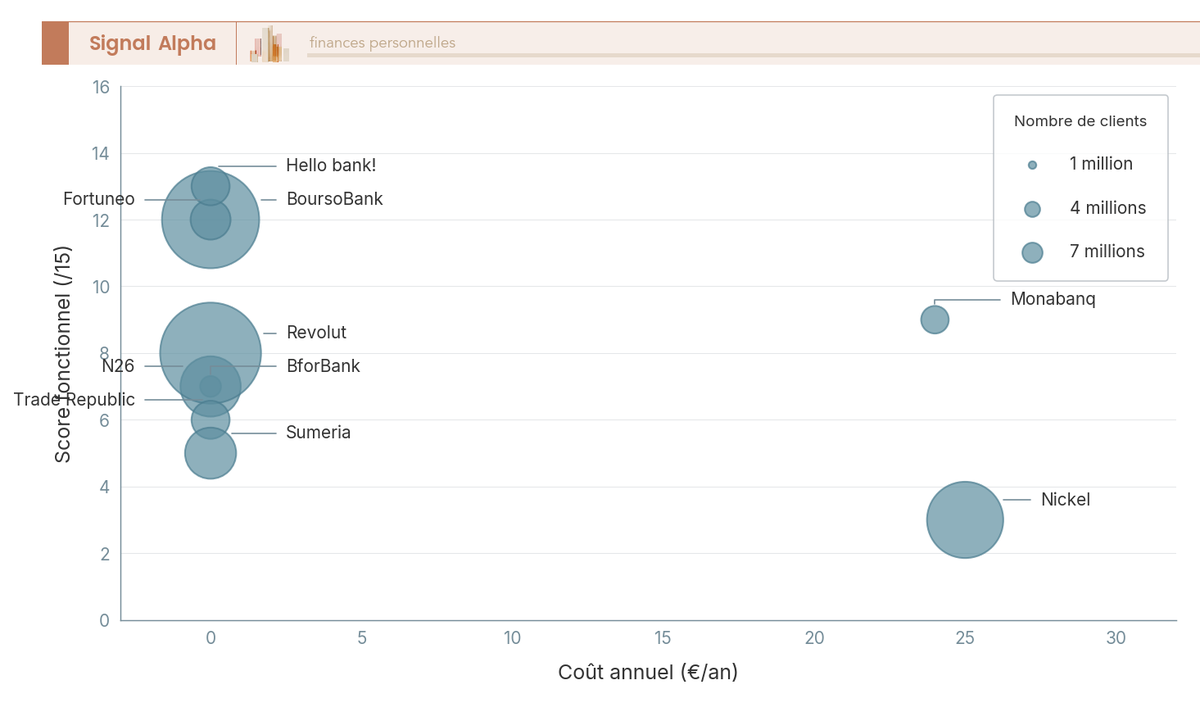Click the BforBank label text
This screenshot has width=1200, height=721.
(322, 366)
